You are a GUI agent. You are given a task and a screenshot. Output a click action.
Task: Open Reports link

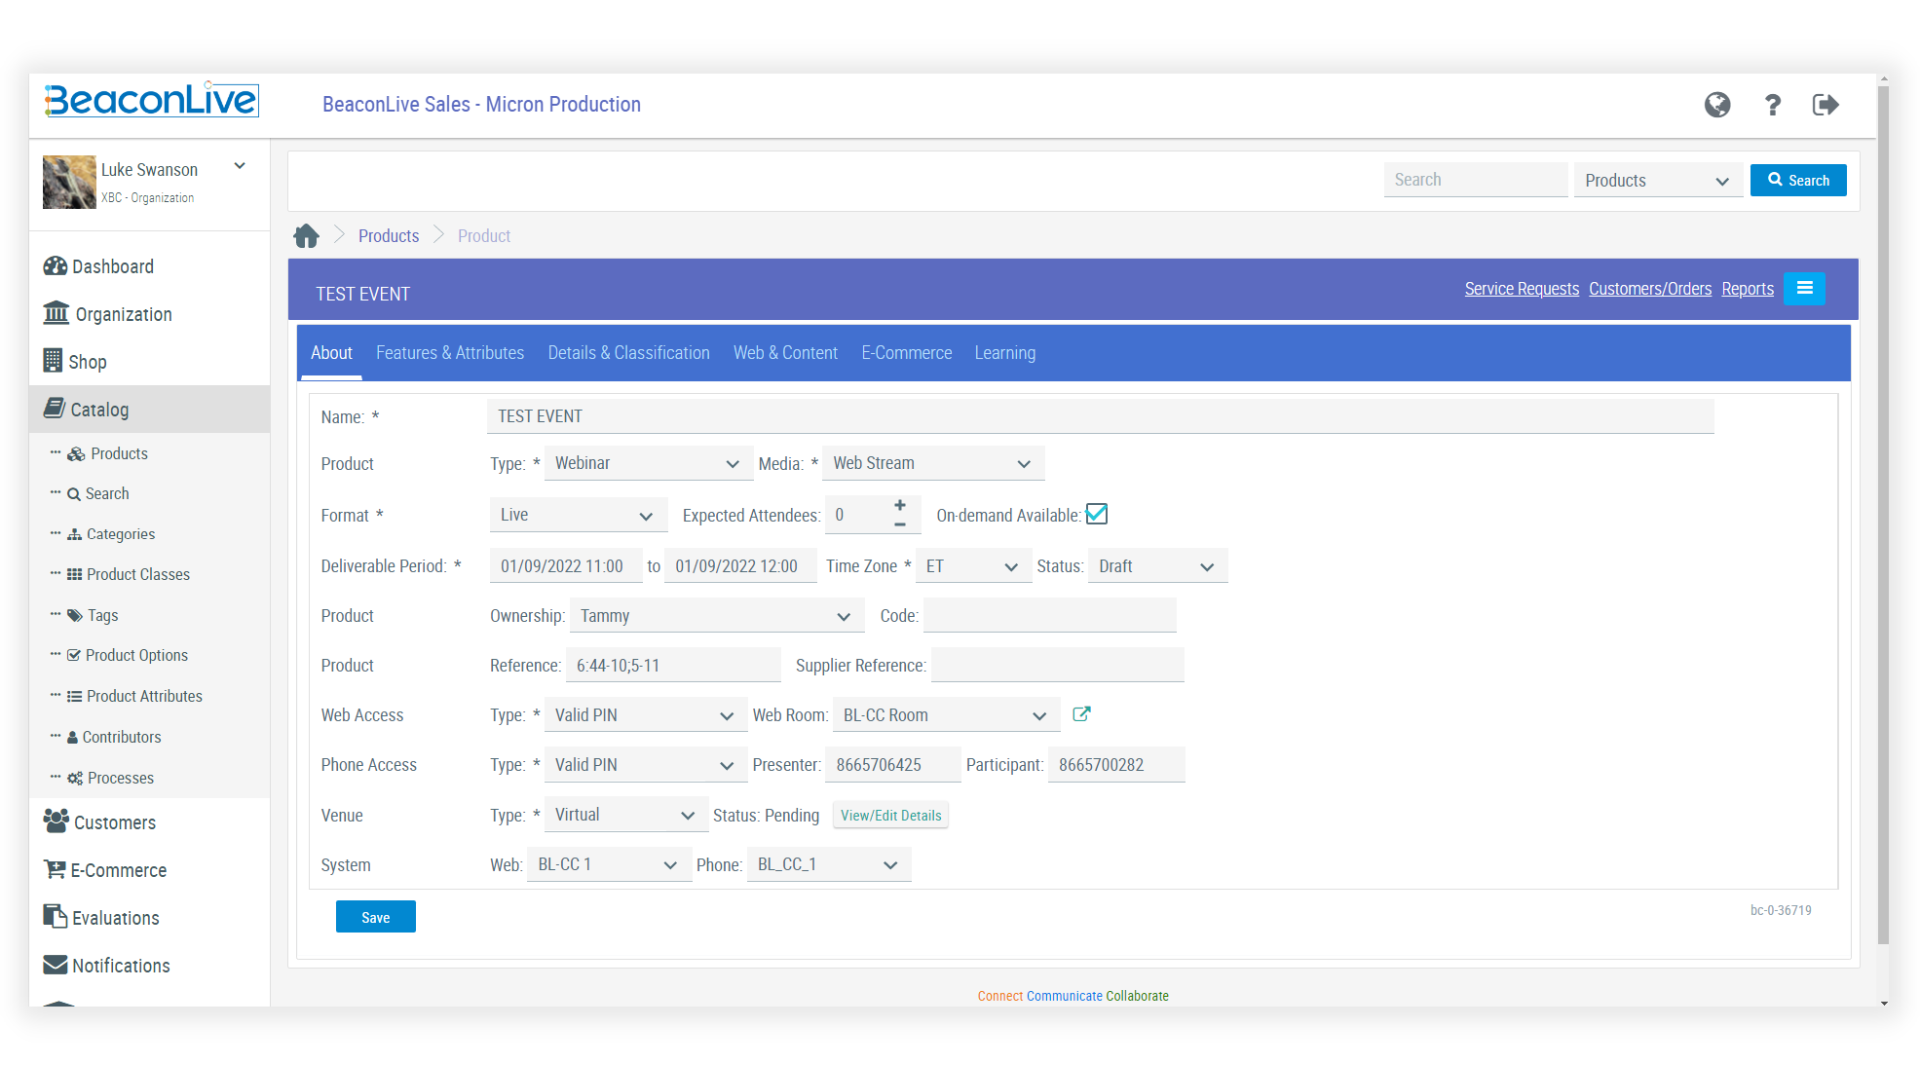point(1747,289)
